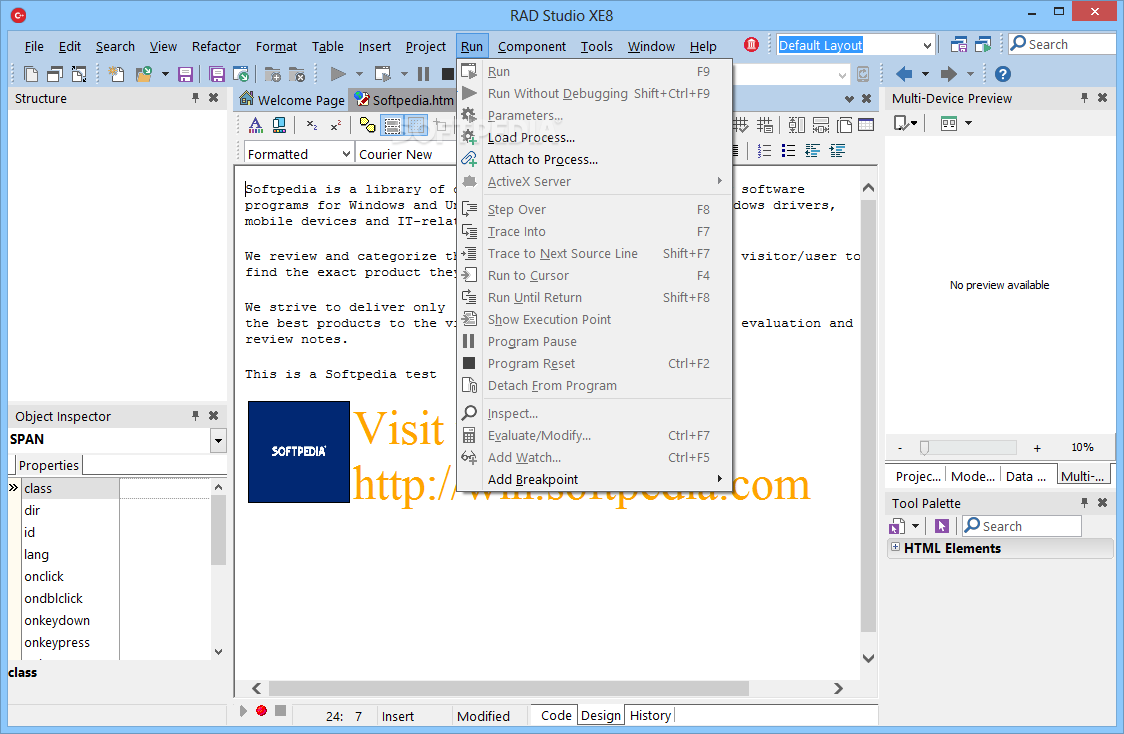Click the Add File to Project icon
The height and width of the screenshot is (734, 1124).
(x=272, y=74)
